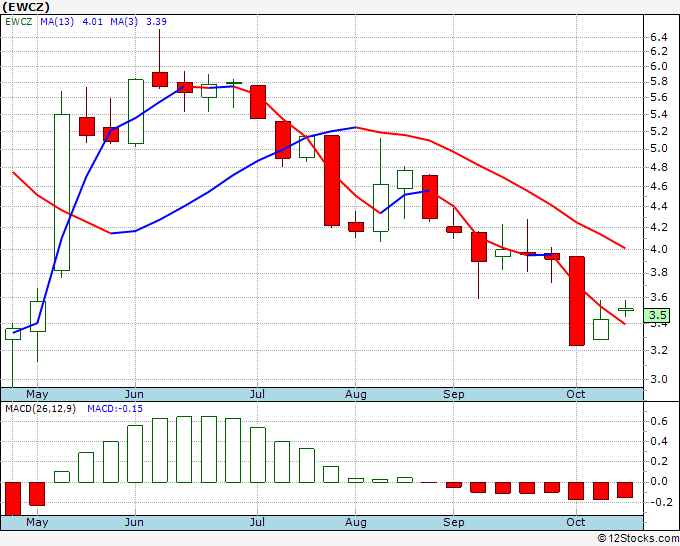Click the 4.4 price axis label
Screen dimensions: 680x546
click(x=659, y=206)
